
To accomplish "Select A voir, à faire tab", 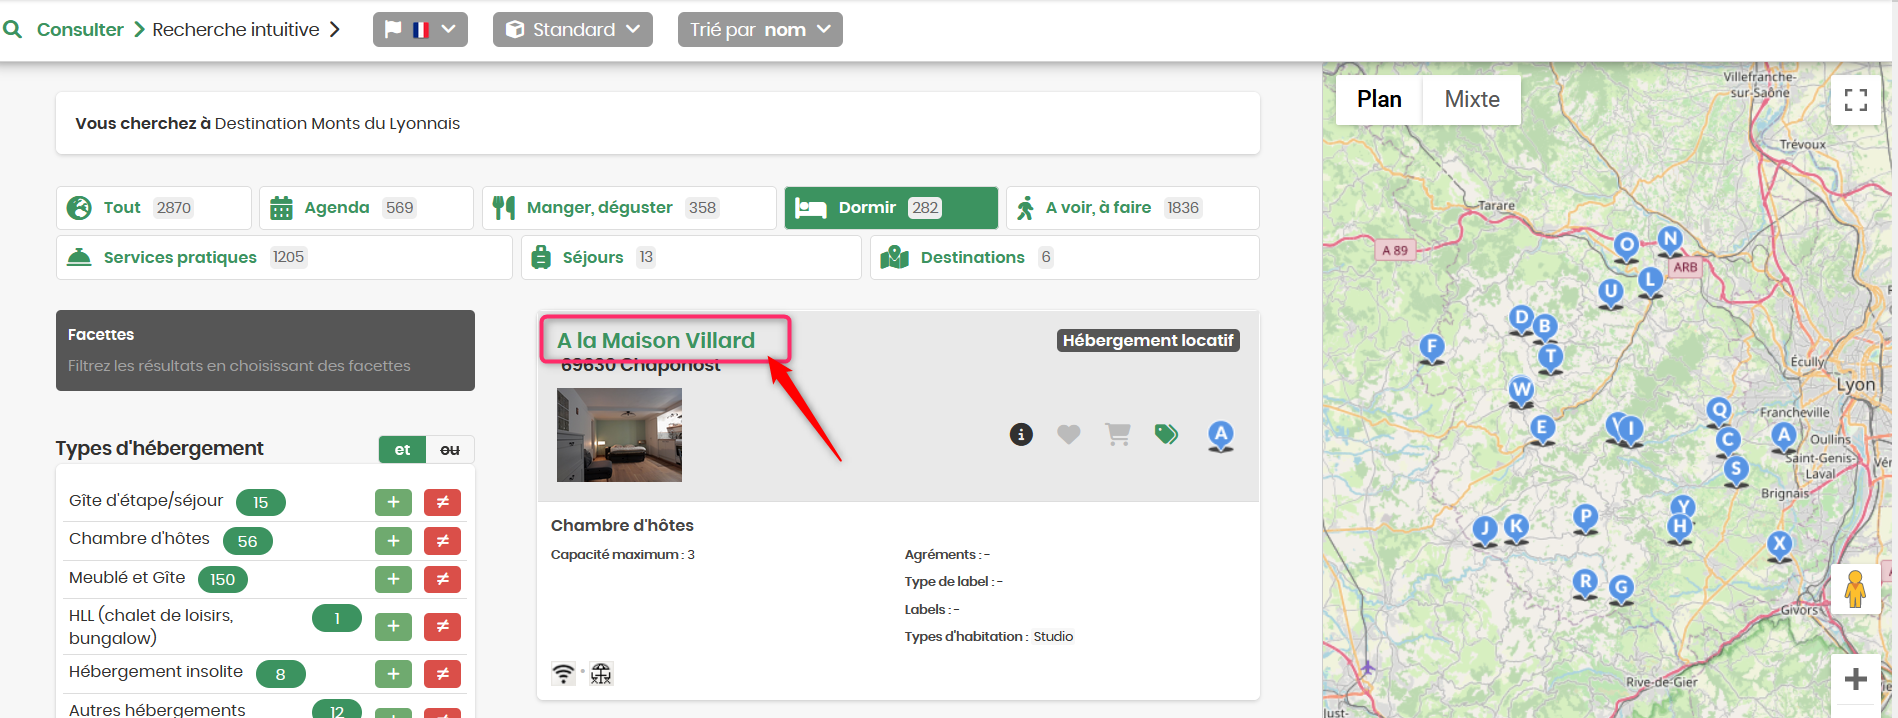I will click(x=1132, y=208).
